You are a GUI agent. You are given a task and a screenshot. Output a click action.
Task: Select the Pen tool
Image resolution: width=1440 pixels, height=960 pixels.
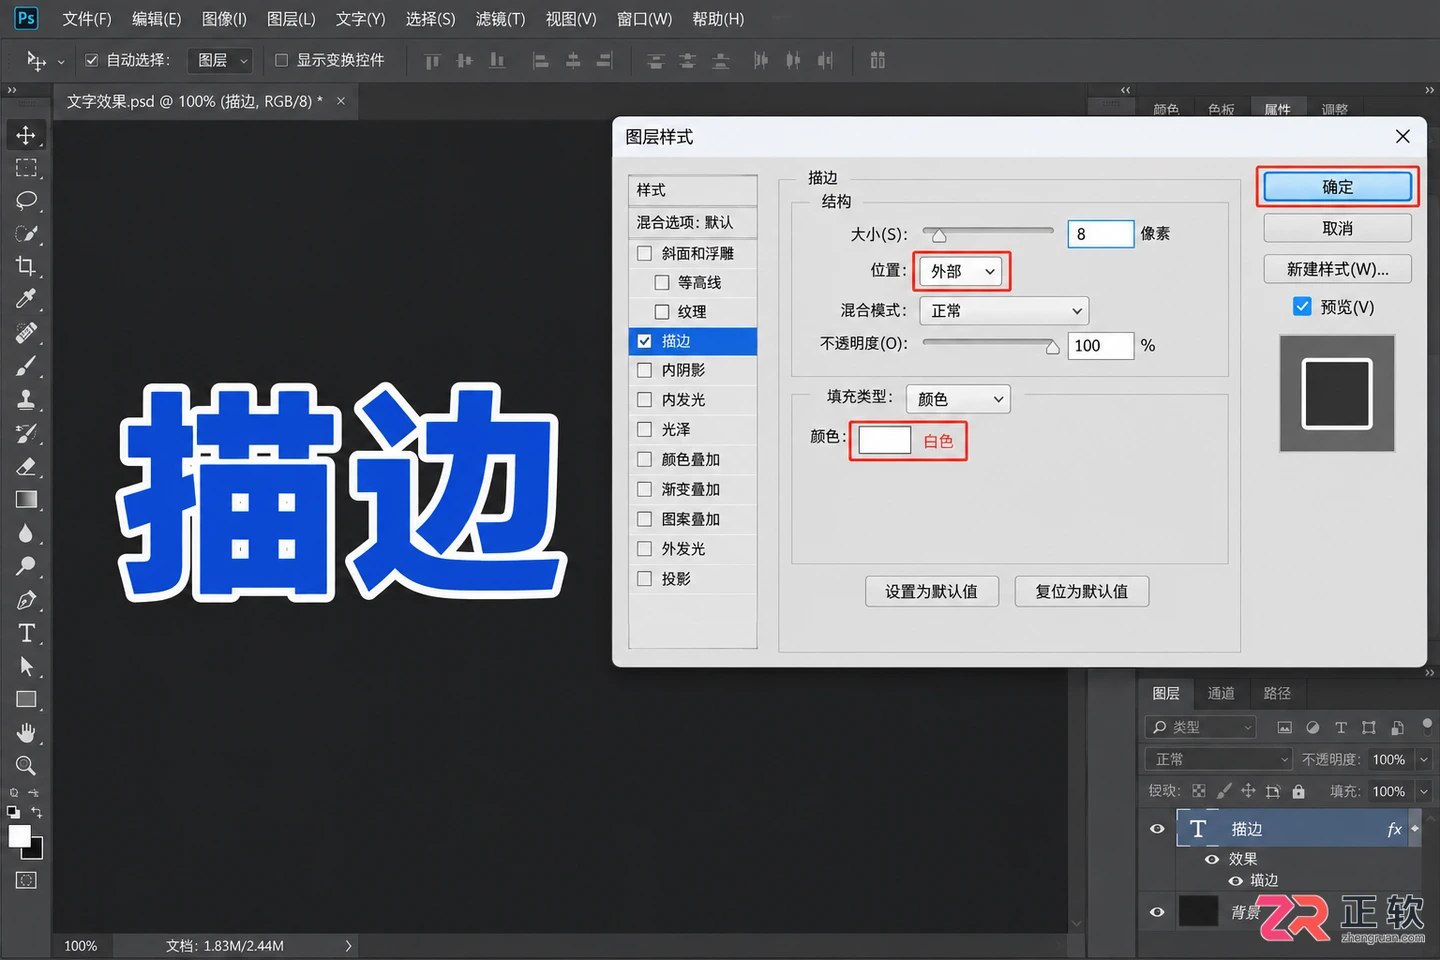point(26,600)
